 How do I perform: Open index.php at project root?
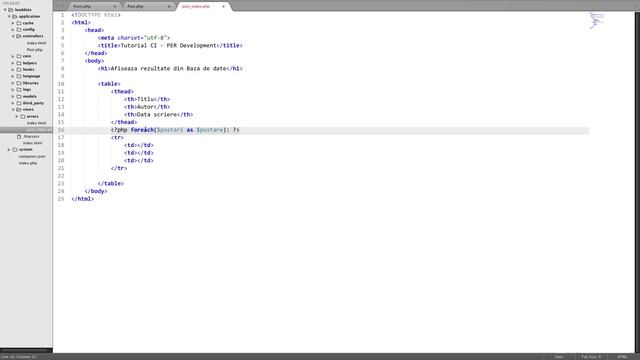tap(28, 163)
